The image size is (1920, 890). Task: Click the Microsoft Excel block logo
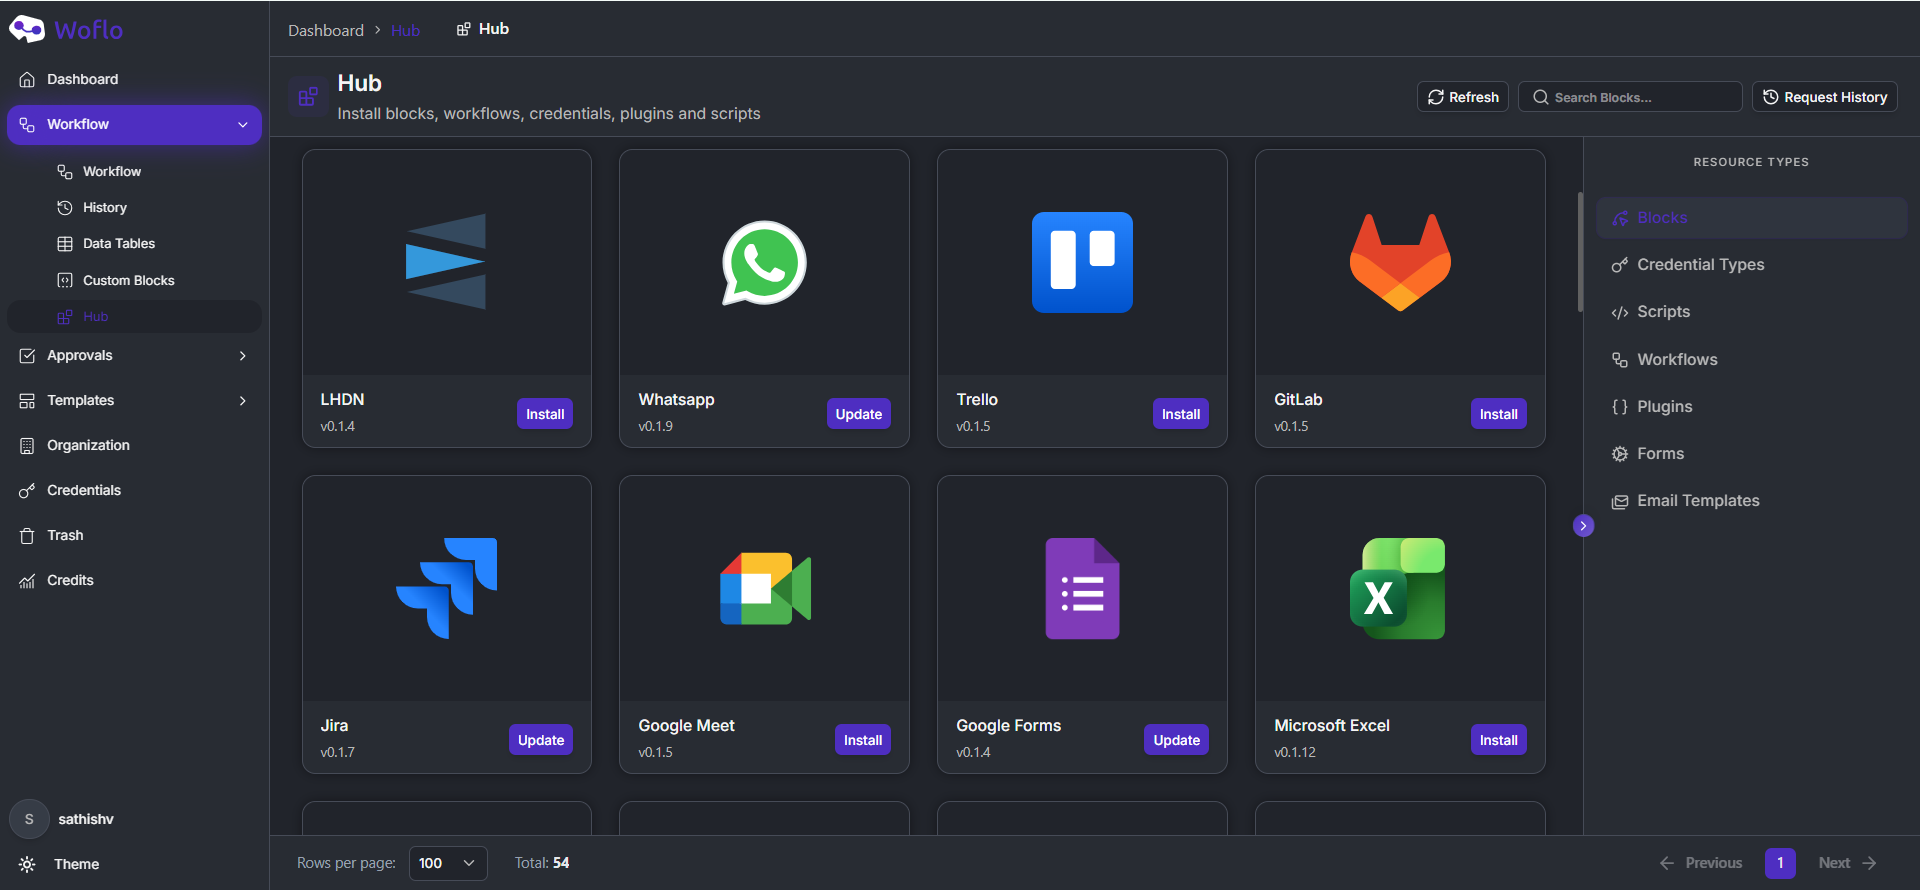pos(1397,588)
